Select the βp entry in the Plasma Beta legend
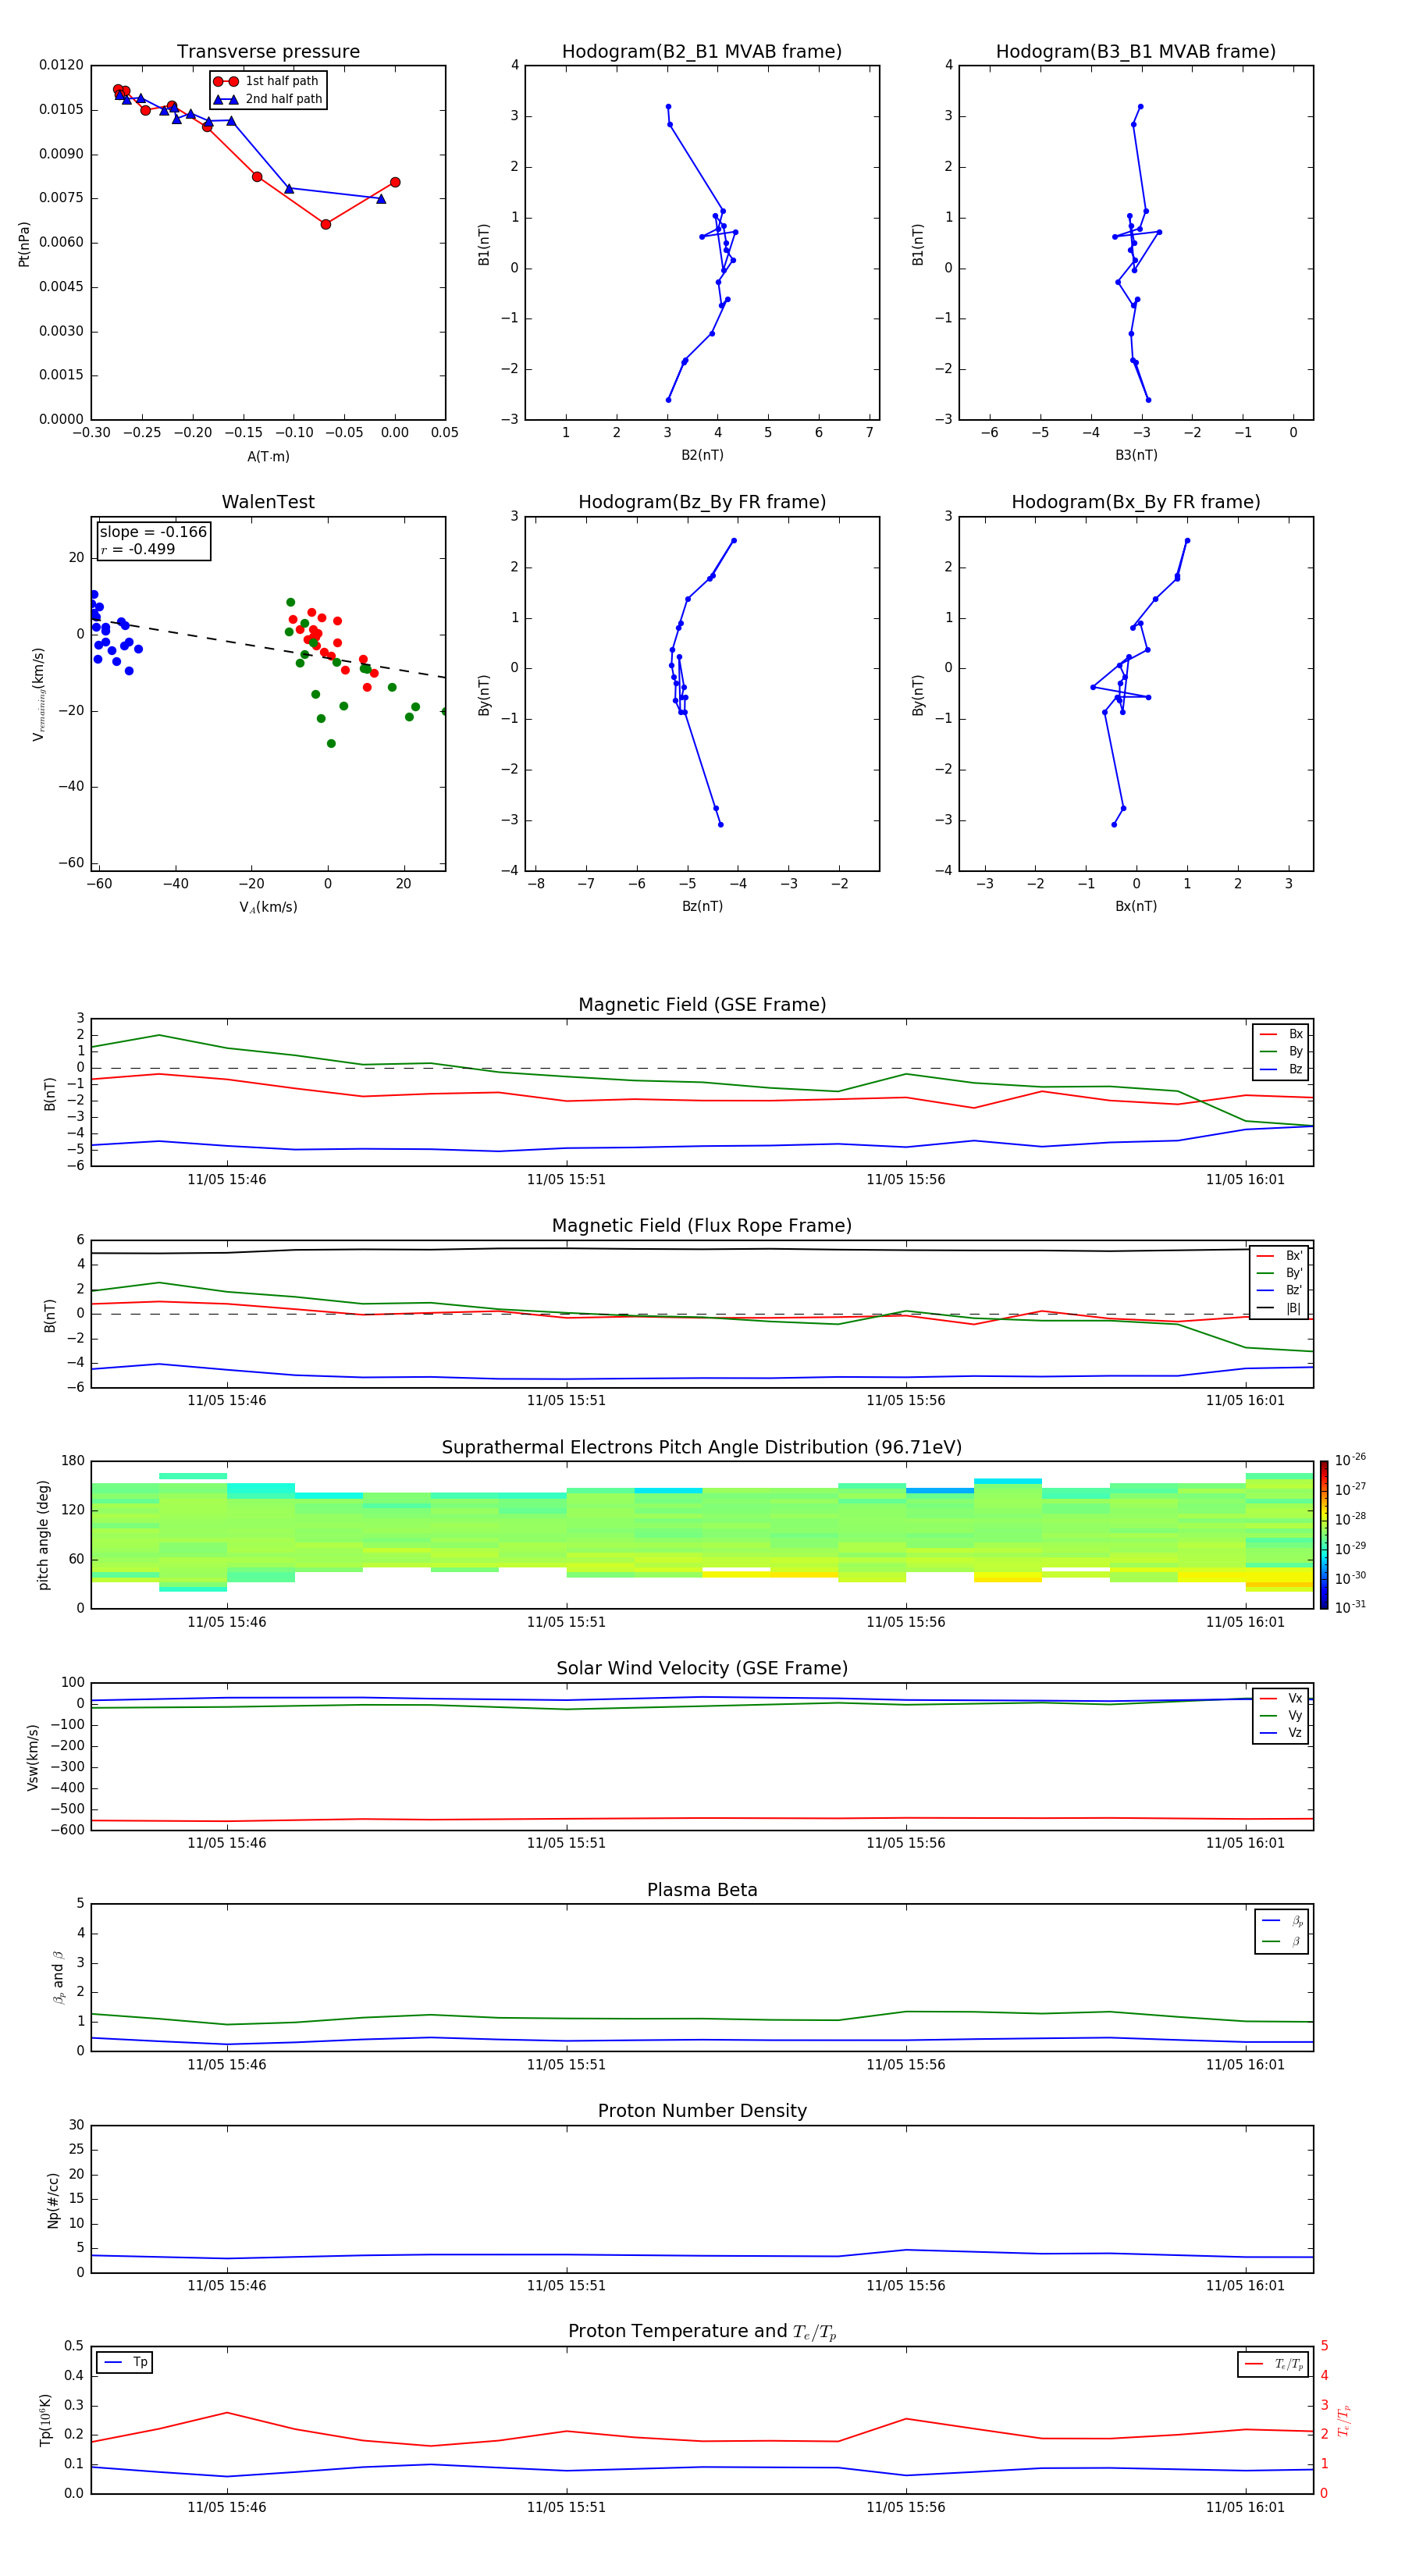Image resolution: width=1405 pixels, height=2576 pixels. [1282, 1921]
